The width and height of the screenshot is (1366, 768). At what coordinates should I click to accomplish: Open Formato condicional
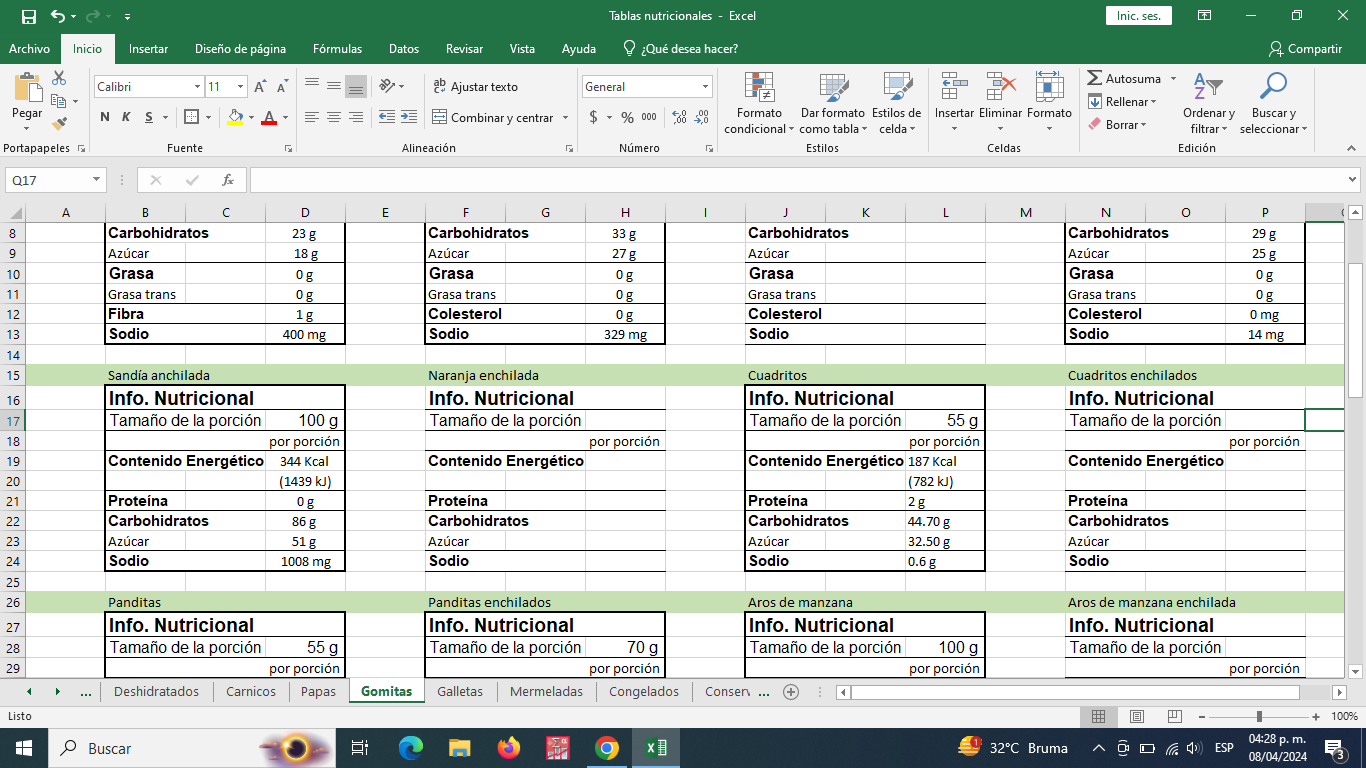click(x=759, y=103)
